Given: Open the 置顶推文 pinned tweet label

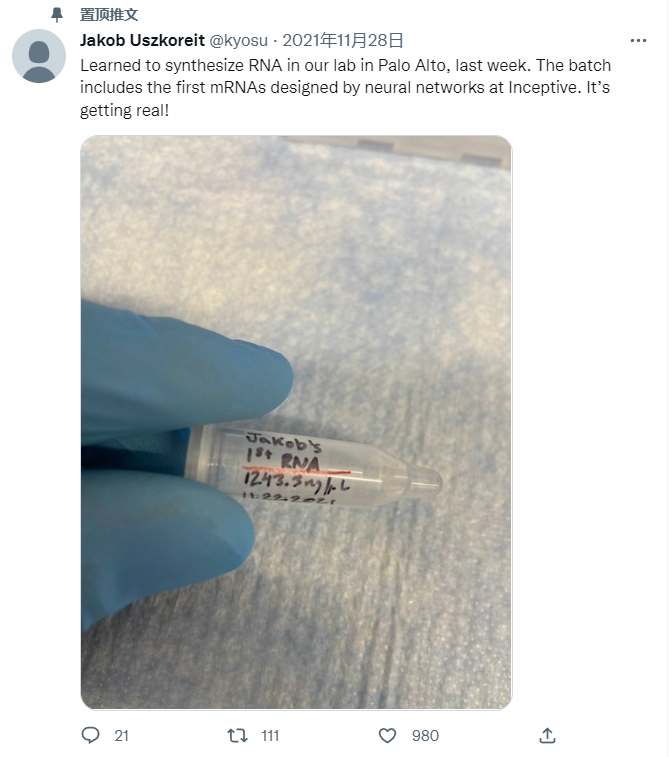Looking at the screenshot, I should click(109, 14).
